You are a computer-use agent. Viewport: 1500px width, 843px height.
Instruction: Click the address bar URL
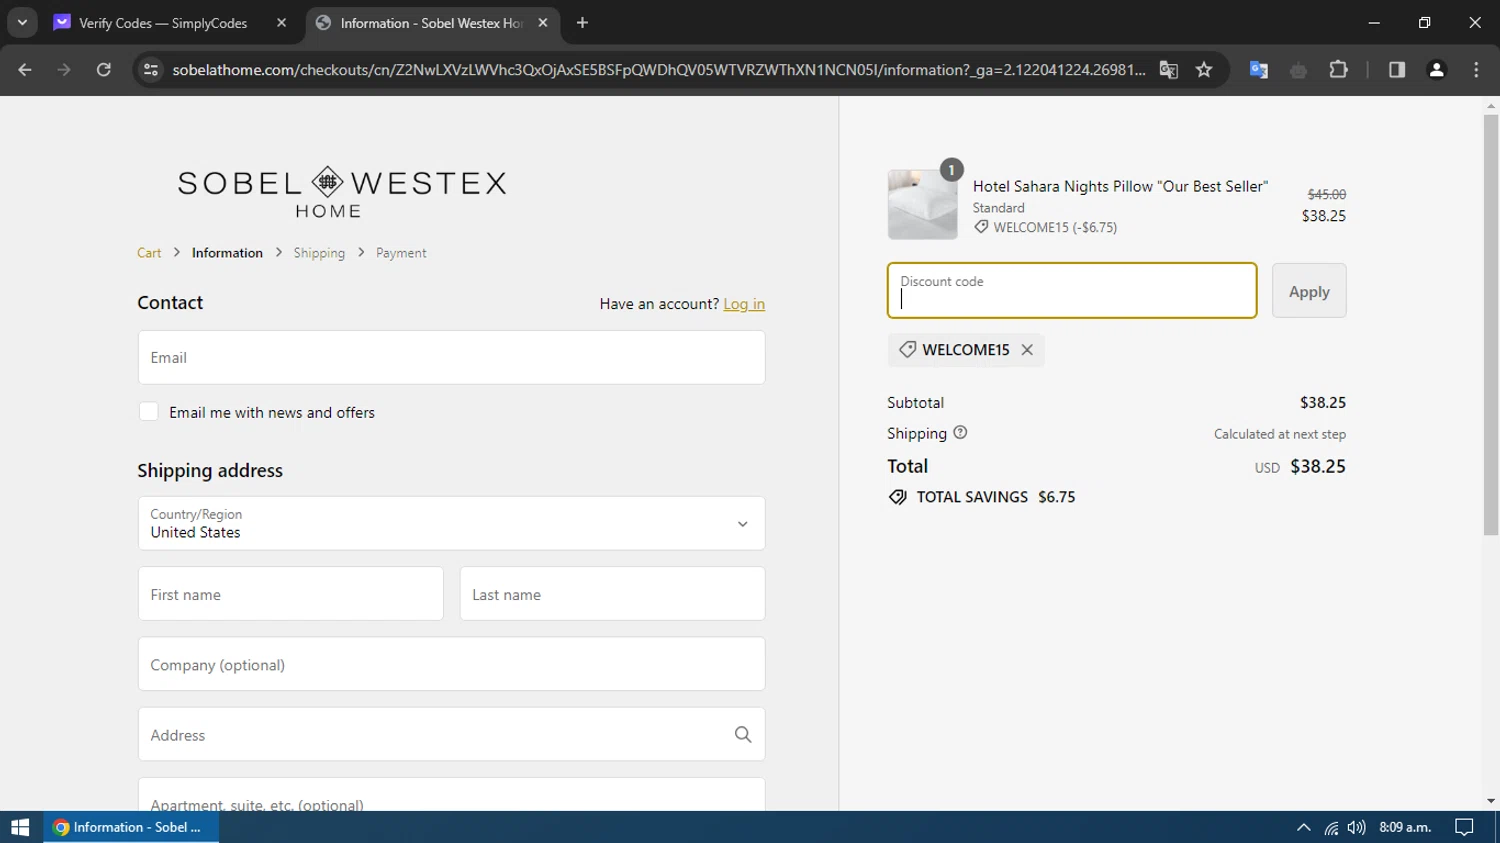point(659,70)
